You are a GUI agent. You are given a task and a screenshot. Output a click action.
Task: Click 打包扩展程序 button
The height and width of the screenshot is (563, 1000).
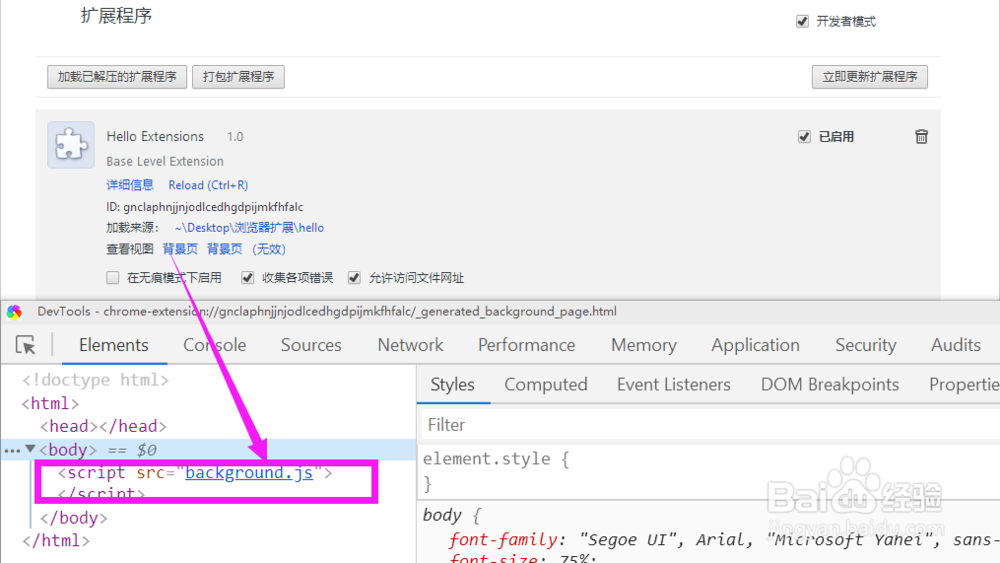click(238, 77)
